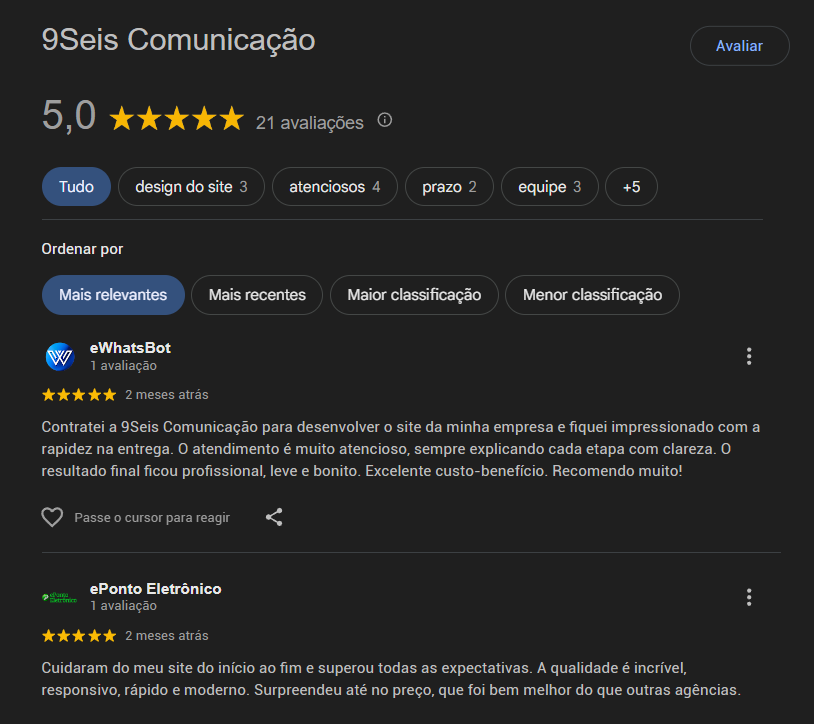Open the more options menu for eWhatsBot review

click(x=748, y=356)
